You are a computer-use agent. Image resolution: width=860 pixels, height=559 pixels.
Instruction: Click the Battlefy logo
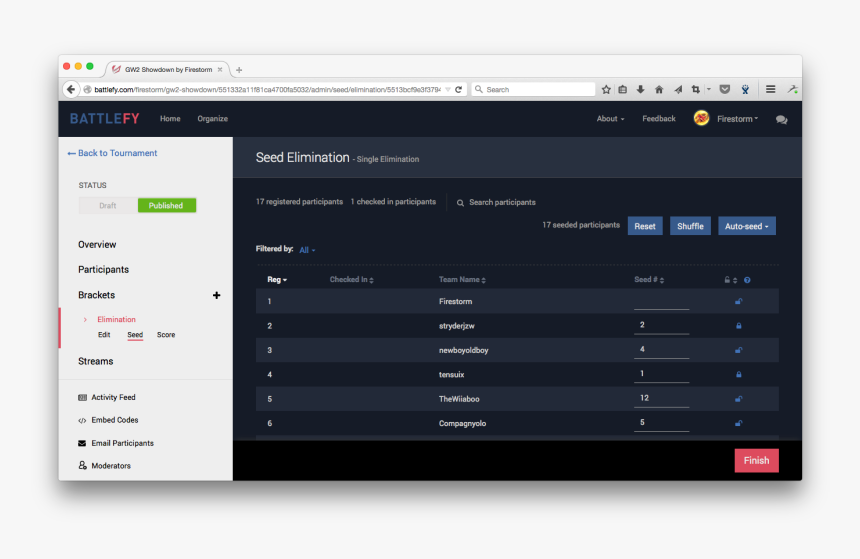click(105, 119)
